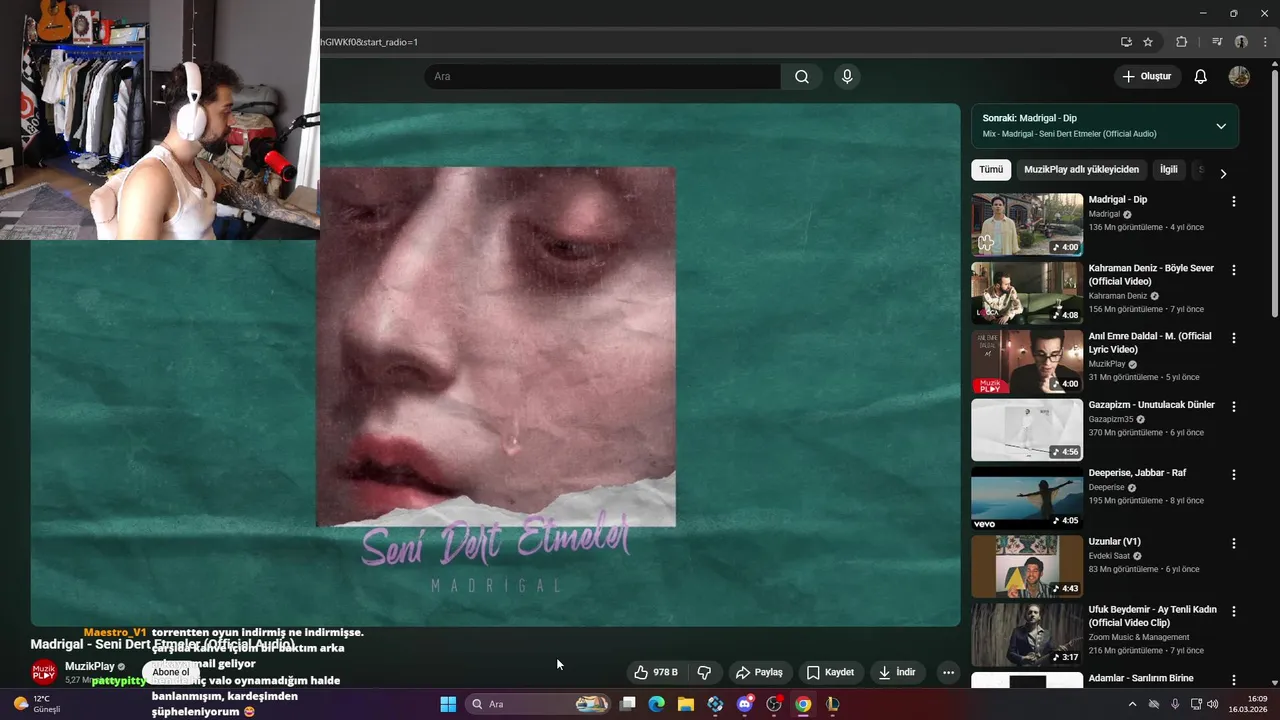Open taskbar volume control

tap(1213, 704)
